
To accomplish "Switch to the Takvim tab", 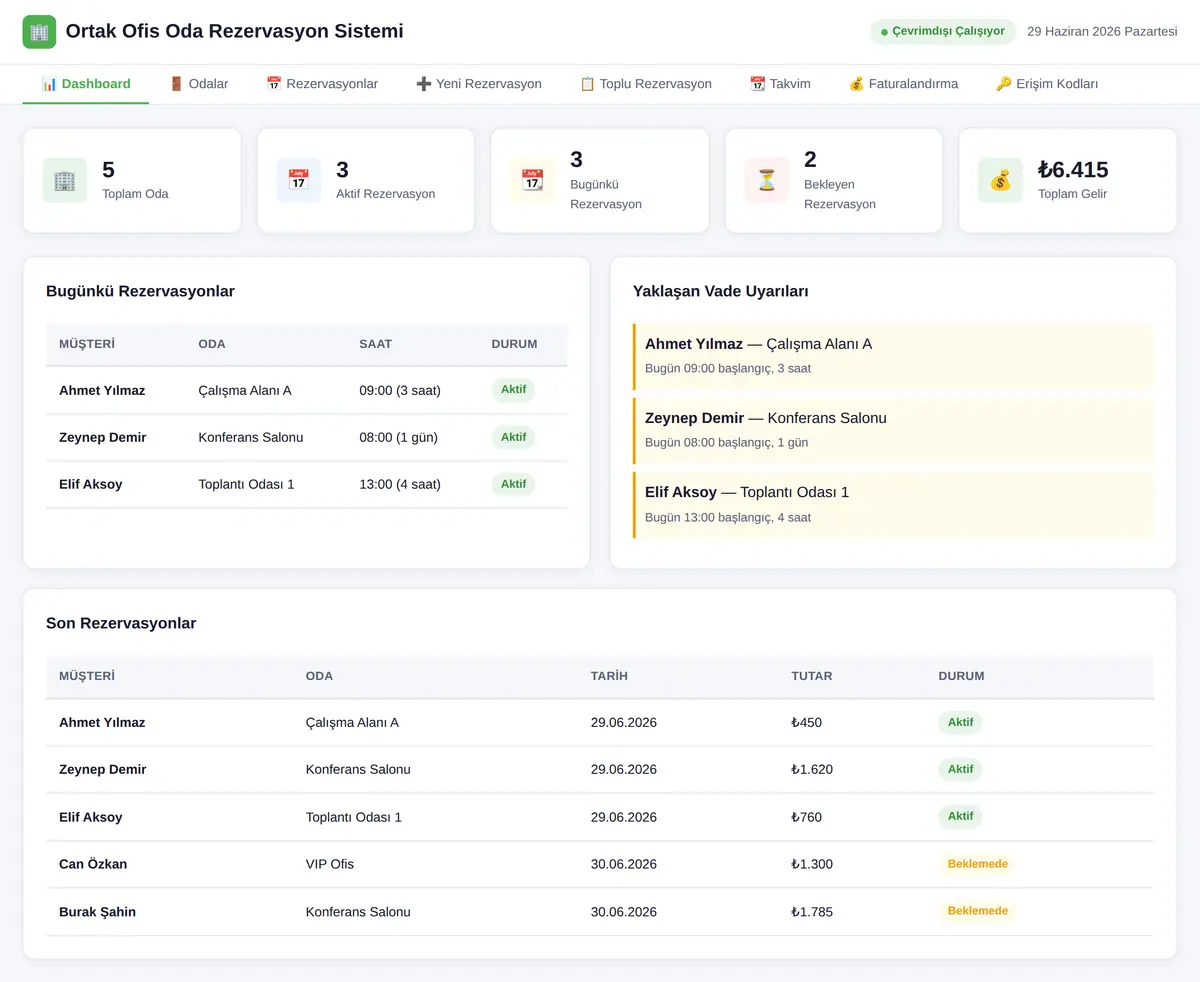I will pyautogui.click(x=780, y=84).
